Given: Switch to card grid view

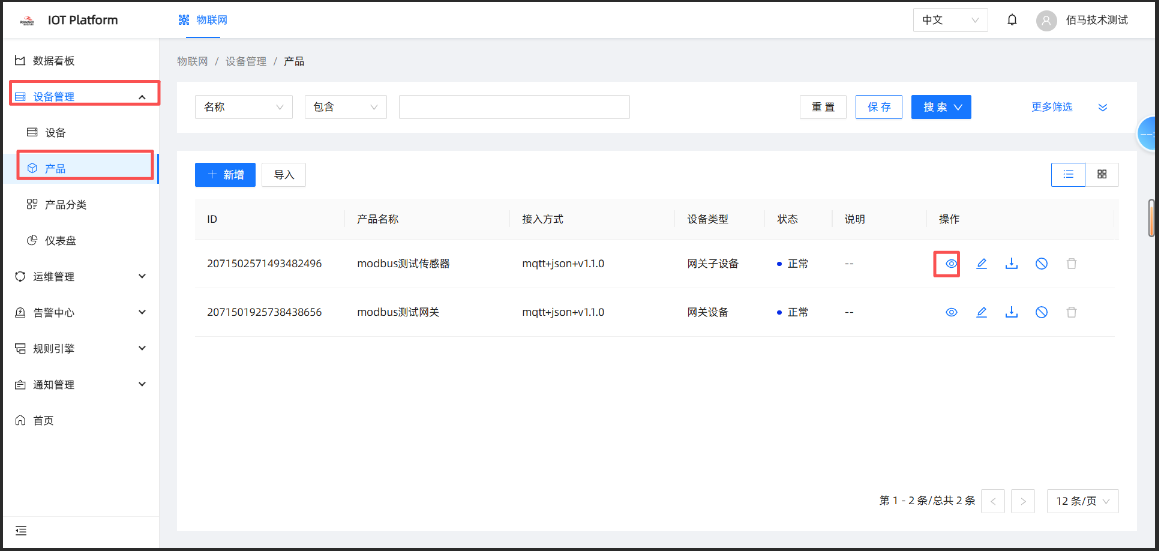Looking at the screenshot, I should (x=1101, y=174).
